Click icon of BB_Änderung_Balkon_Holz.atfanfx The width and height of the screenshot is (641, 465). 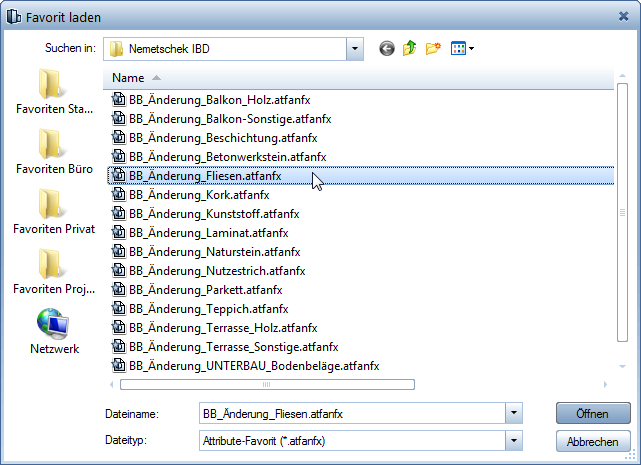point(119,99)
